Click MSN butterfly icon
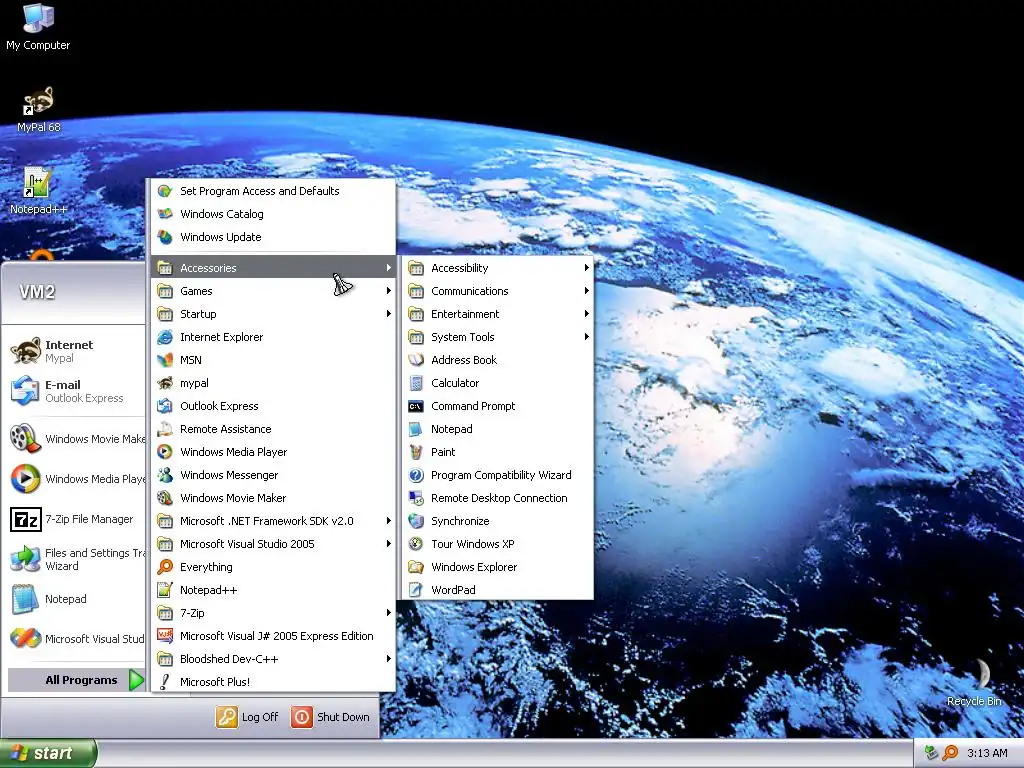Viewport: 1024px width, 768px height. pos(165,360)
